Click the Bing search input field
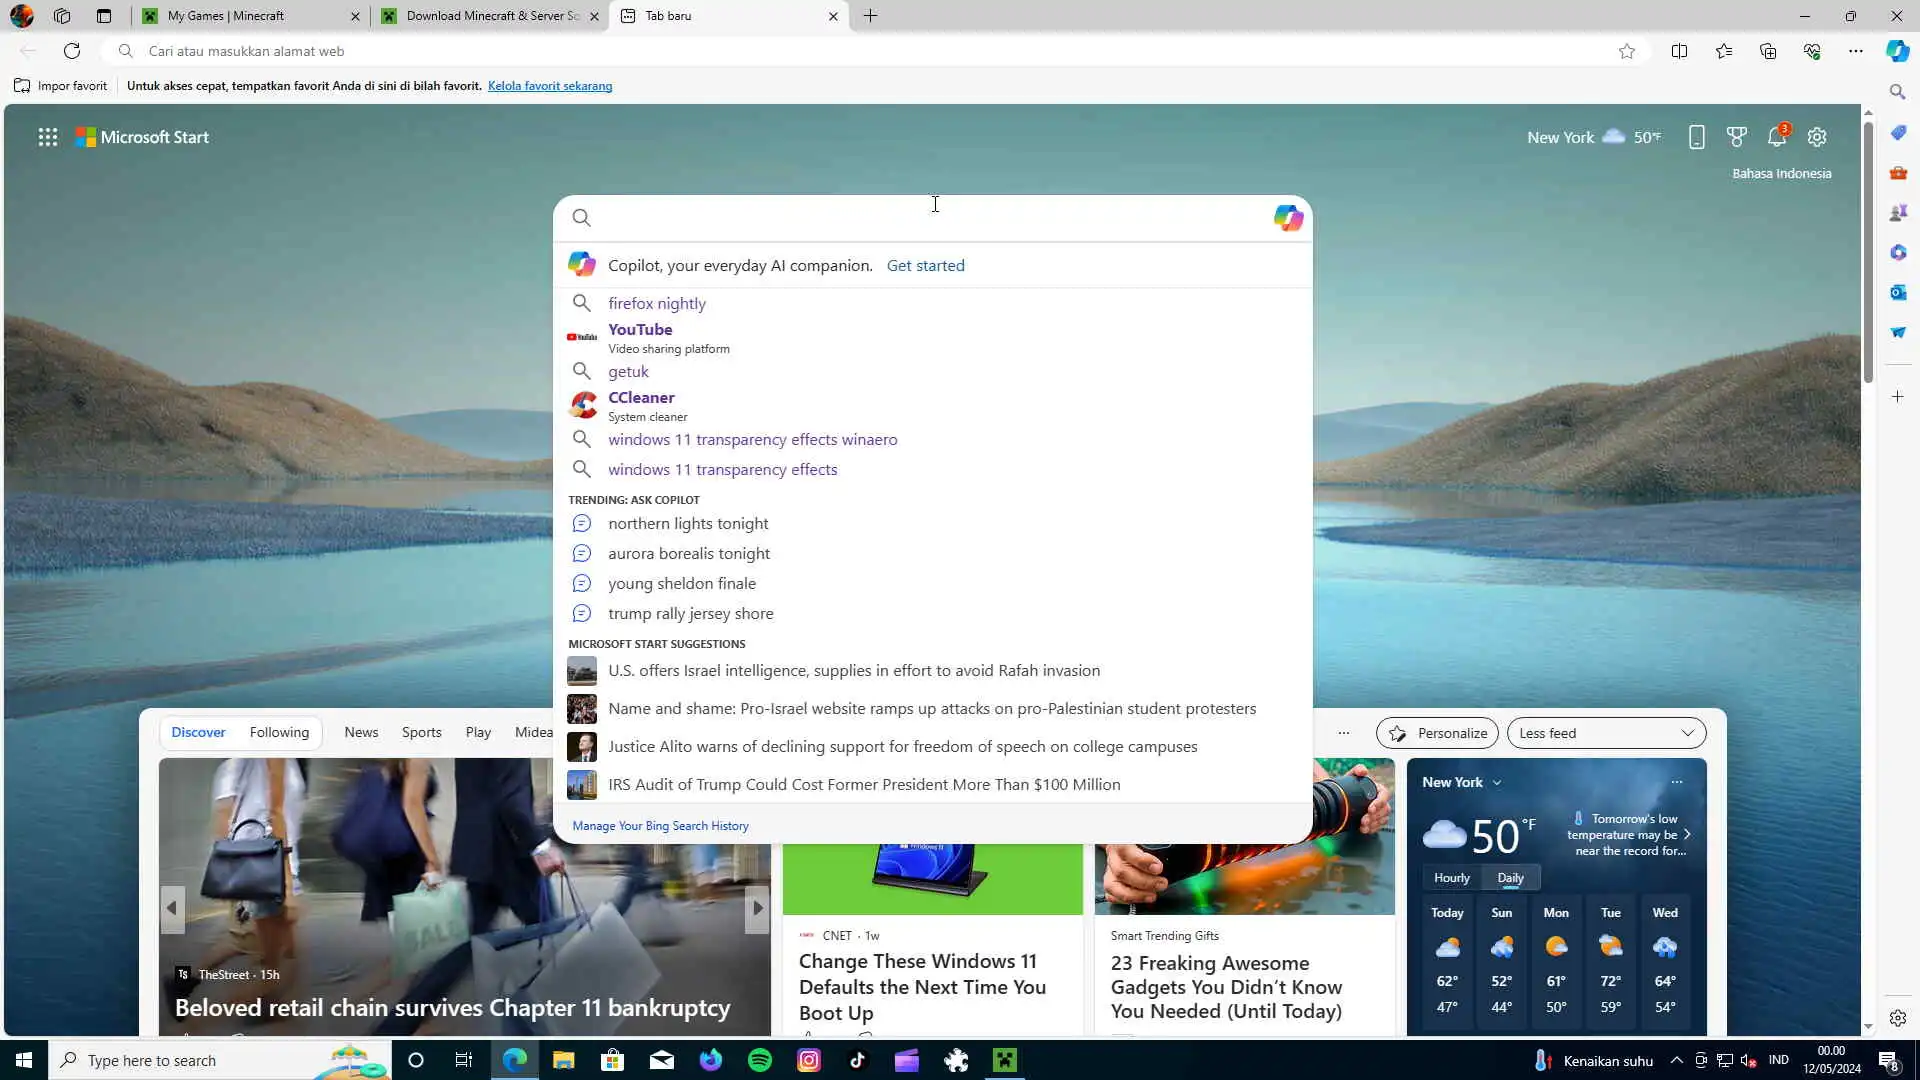Screen dimensions: 1920x1080 pos(930,218)
